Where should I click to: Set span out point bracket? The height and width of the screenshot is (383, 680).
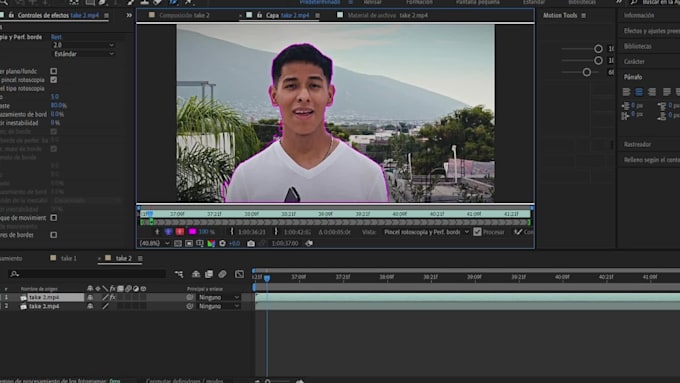coord(276,232)
